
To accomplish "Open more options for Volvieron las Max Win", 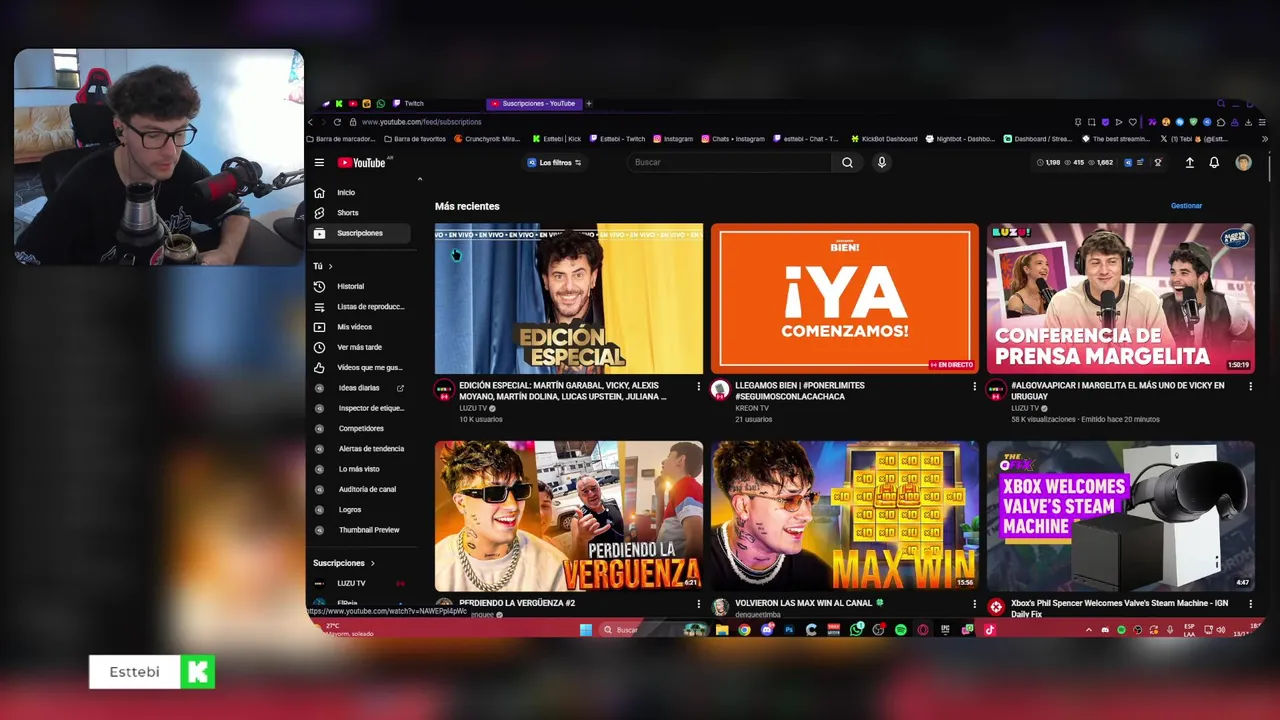I will [974, 604].
